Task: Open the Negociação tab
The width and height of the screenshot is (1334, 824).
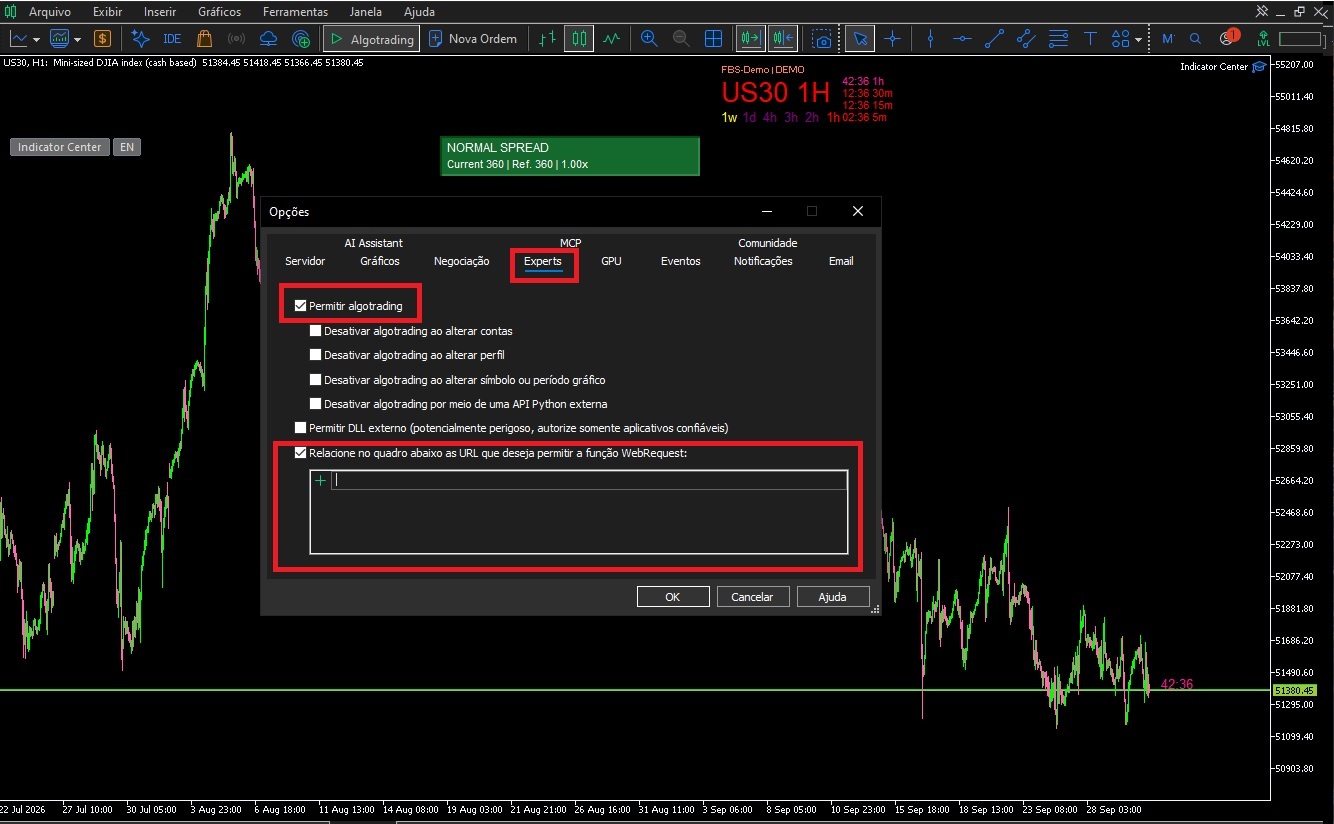Action: coord(461,261)
